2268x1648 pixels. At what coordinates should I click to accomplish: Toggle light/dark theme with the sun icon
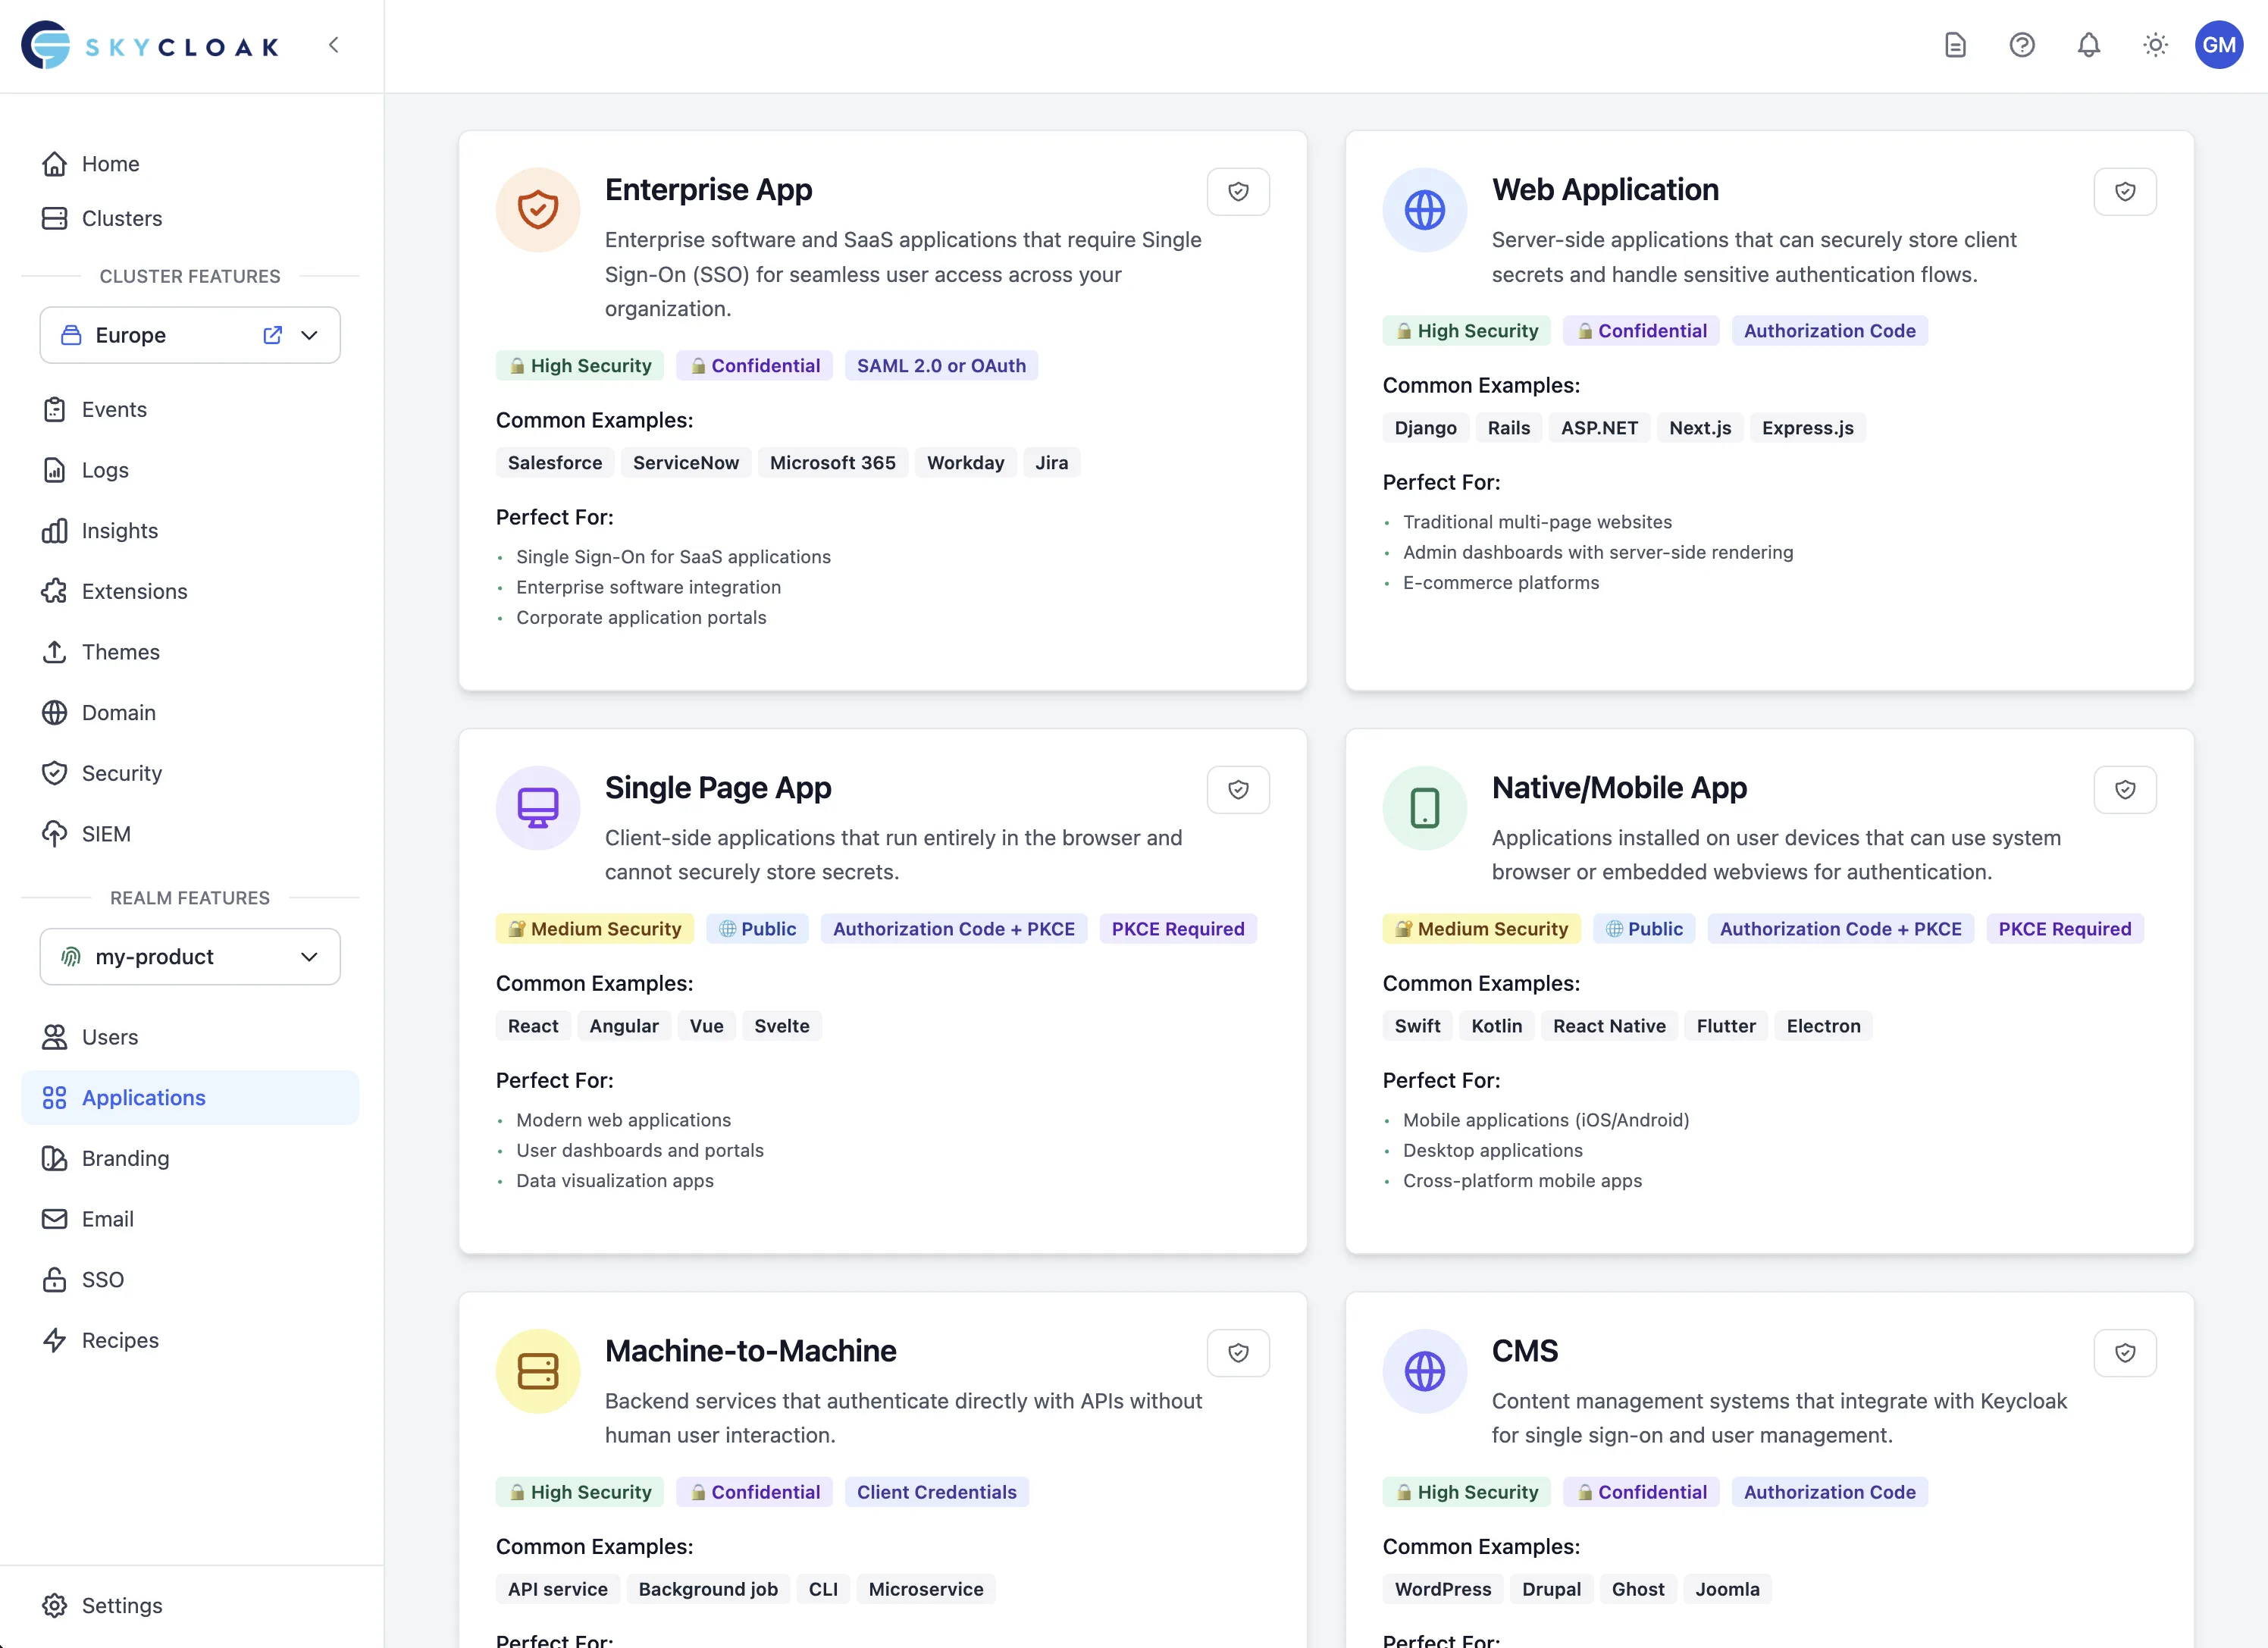[x=2156, y=45]
